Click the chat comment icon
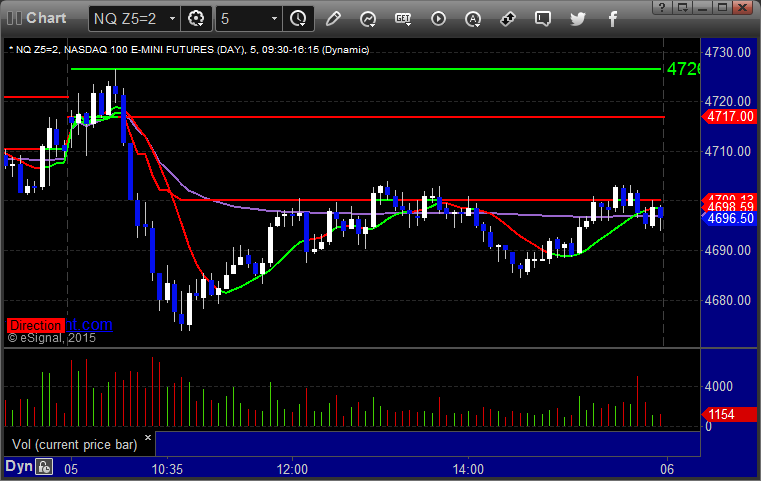761x481 pixels. click(543, 19)
